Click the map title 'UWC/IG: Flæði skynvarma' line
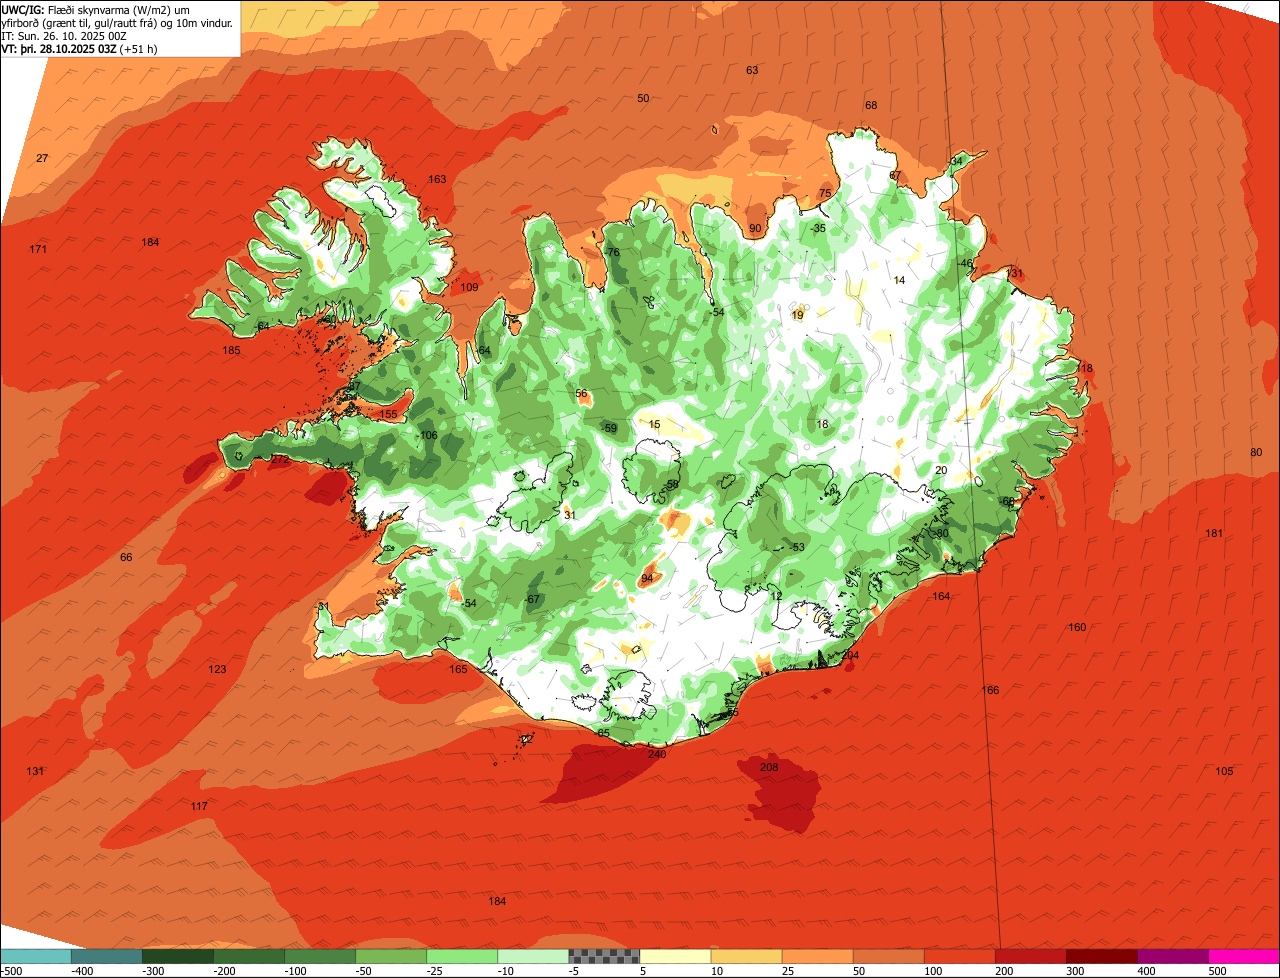 click(x=96, y=9)
